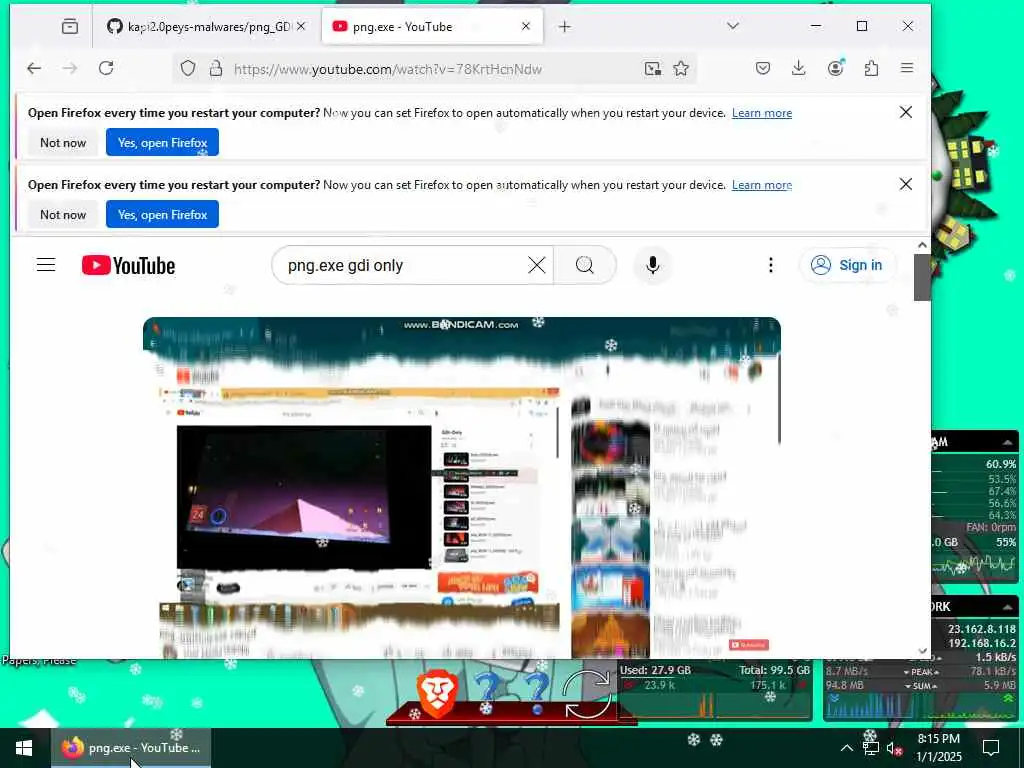This screenshot has height=768, width=1024.
Task: Open the taskbar clock and date
Action: (x=939, y=748)
